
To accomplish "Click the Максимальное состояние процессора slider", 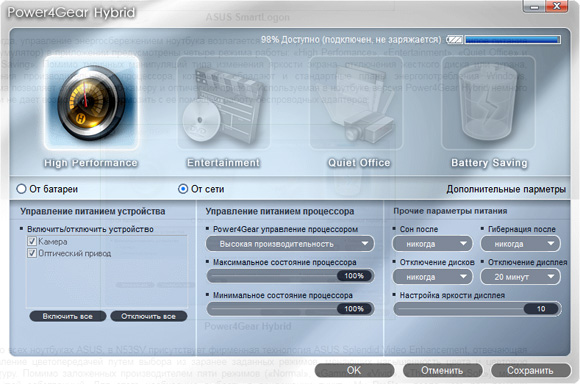I will (x=290, y=276).
